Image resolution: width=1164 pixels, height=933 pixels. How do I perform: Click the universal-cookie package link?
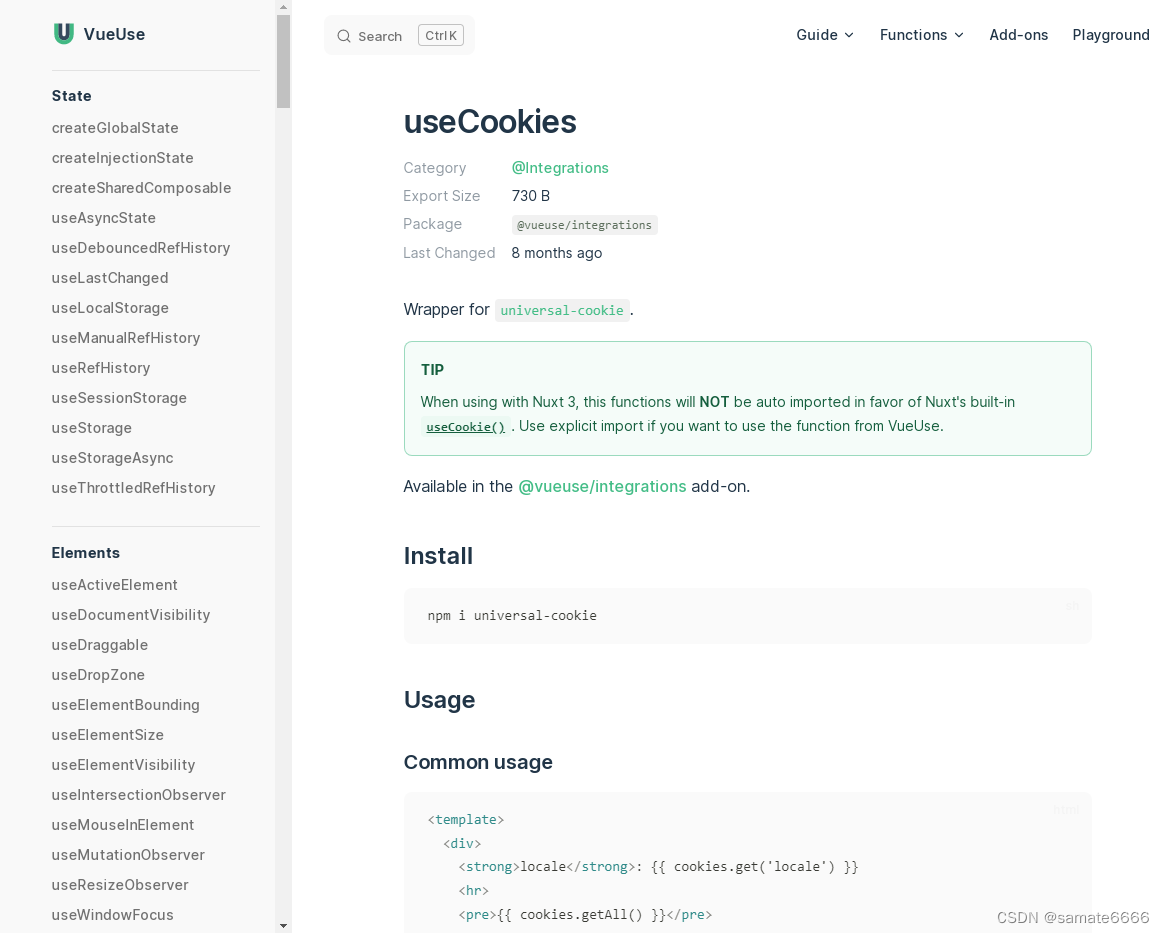(x=561, y=310)
